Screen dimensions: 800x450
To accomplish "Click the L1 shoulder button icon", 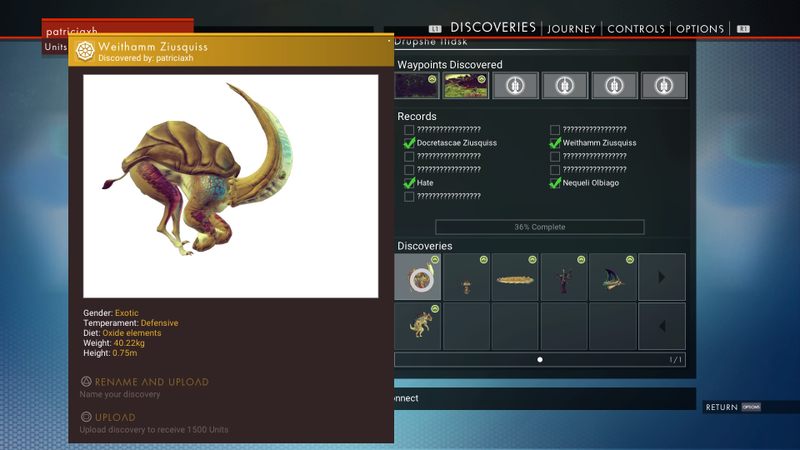I will [x=435, y=29].
